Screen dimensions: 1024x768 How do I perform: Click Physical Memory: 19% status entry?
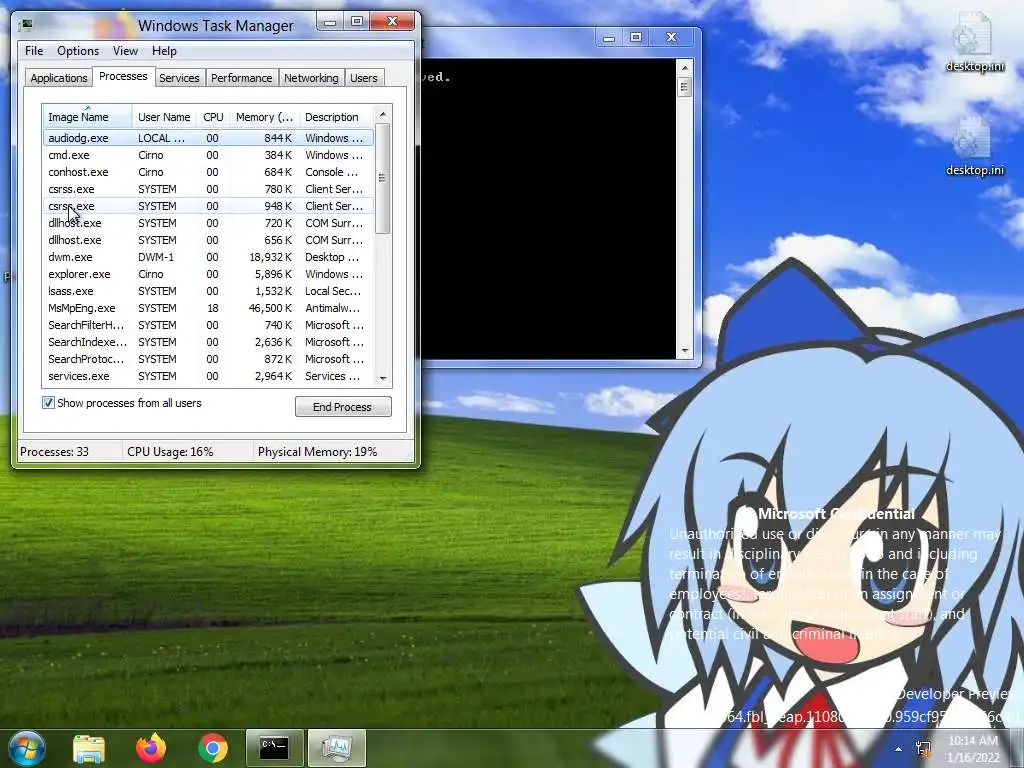[x=317, y=452]
